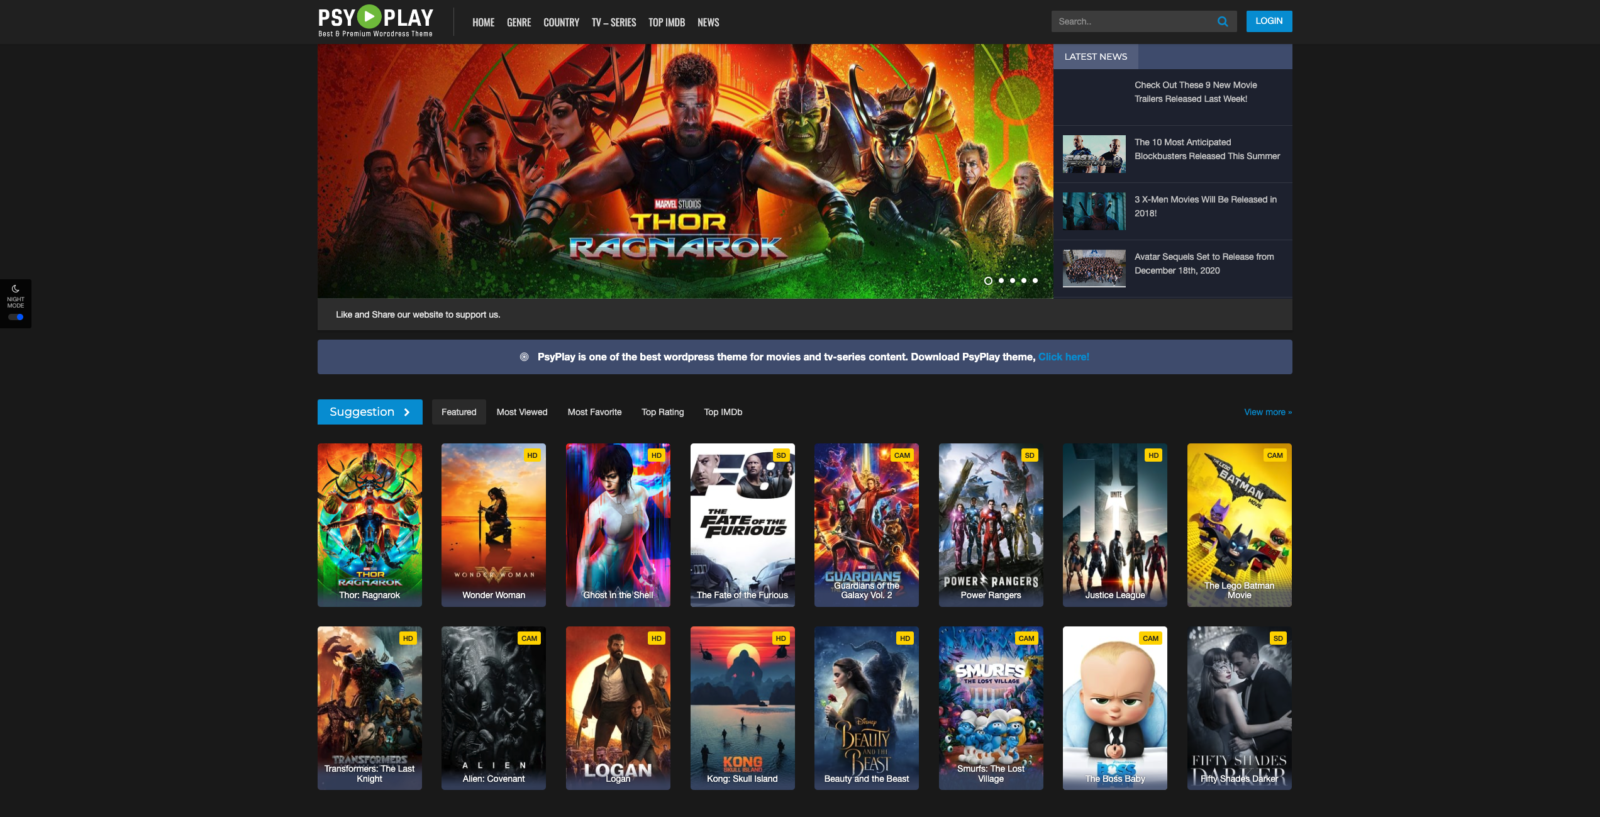Toggle the Night Mode switch

click(x=16, y=317)
